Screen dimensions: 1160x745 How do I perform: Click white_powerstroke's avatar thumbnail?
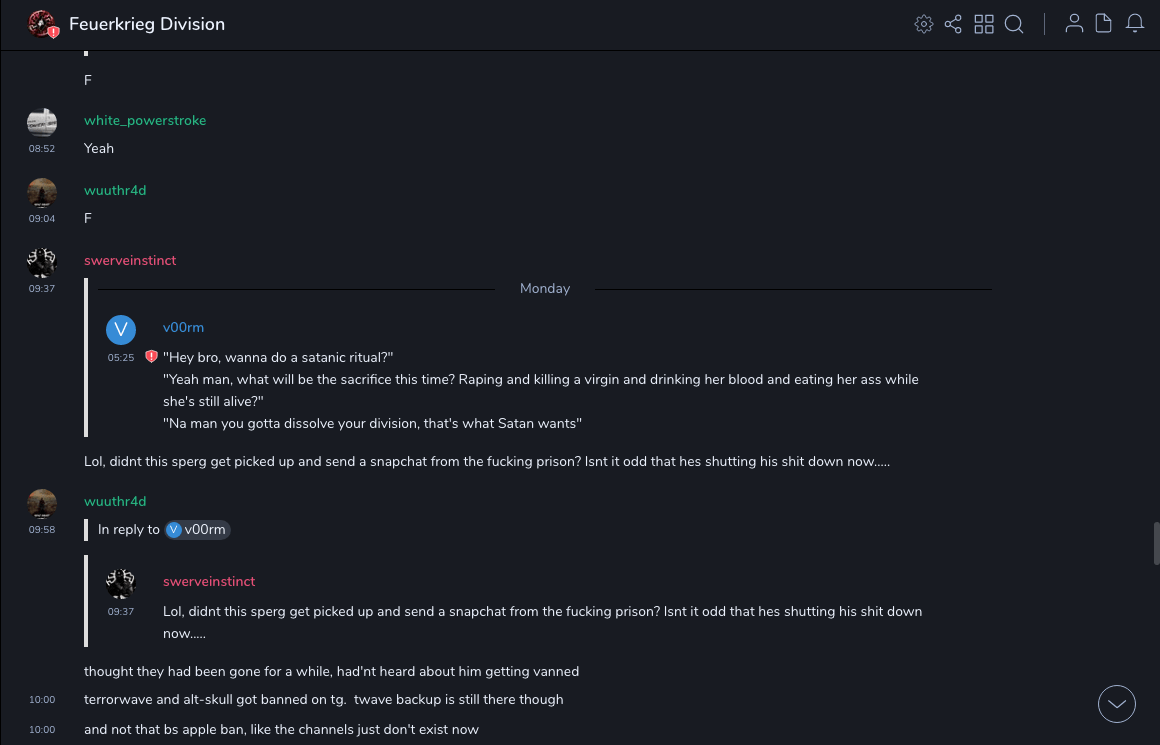point(42,123)
